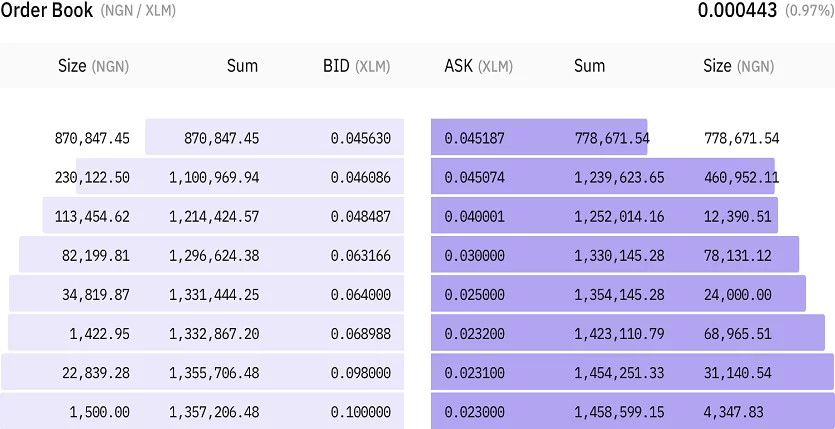This screenshot has height=429, width=835.
Task: Select the ask price 0.045187
Action: point(474,138)
